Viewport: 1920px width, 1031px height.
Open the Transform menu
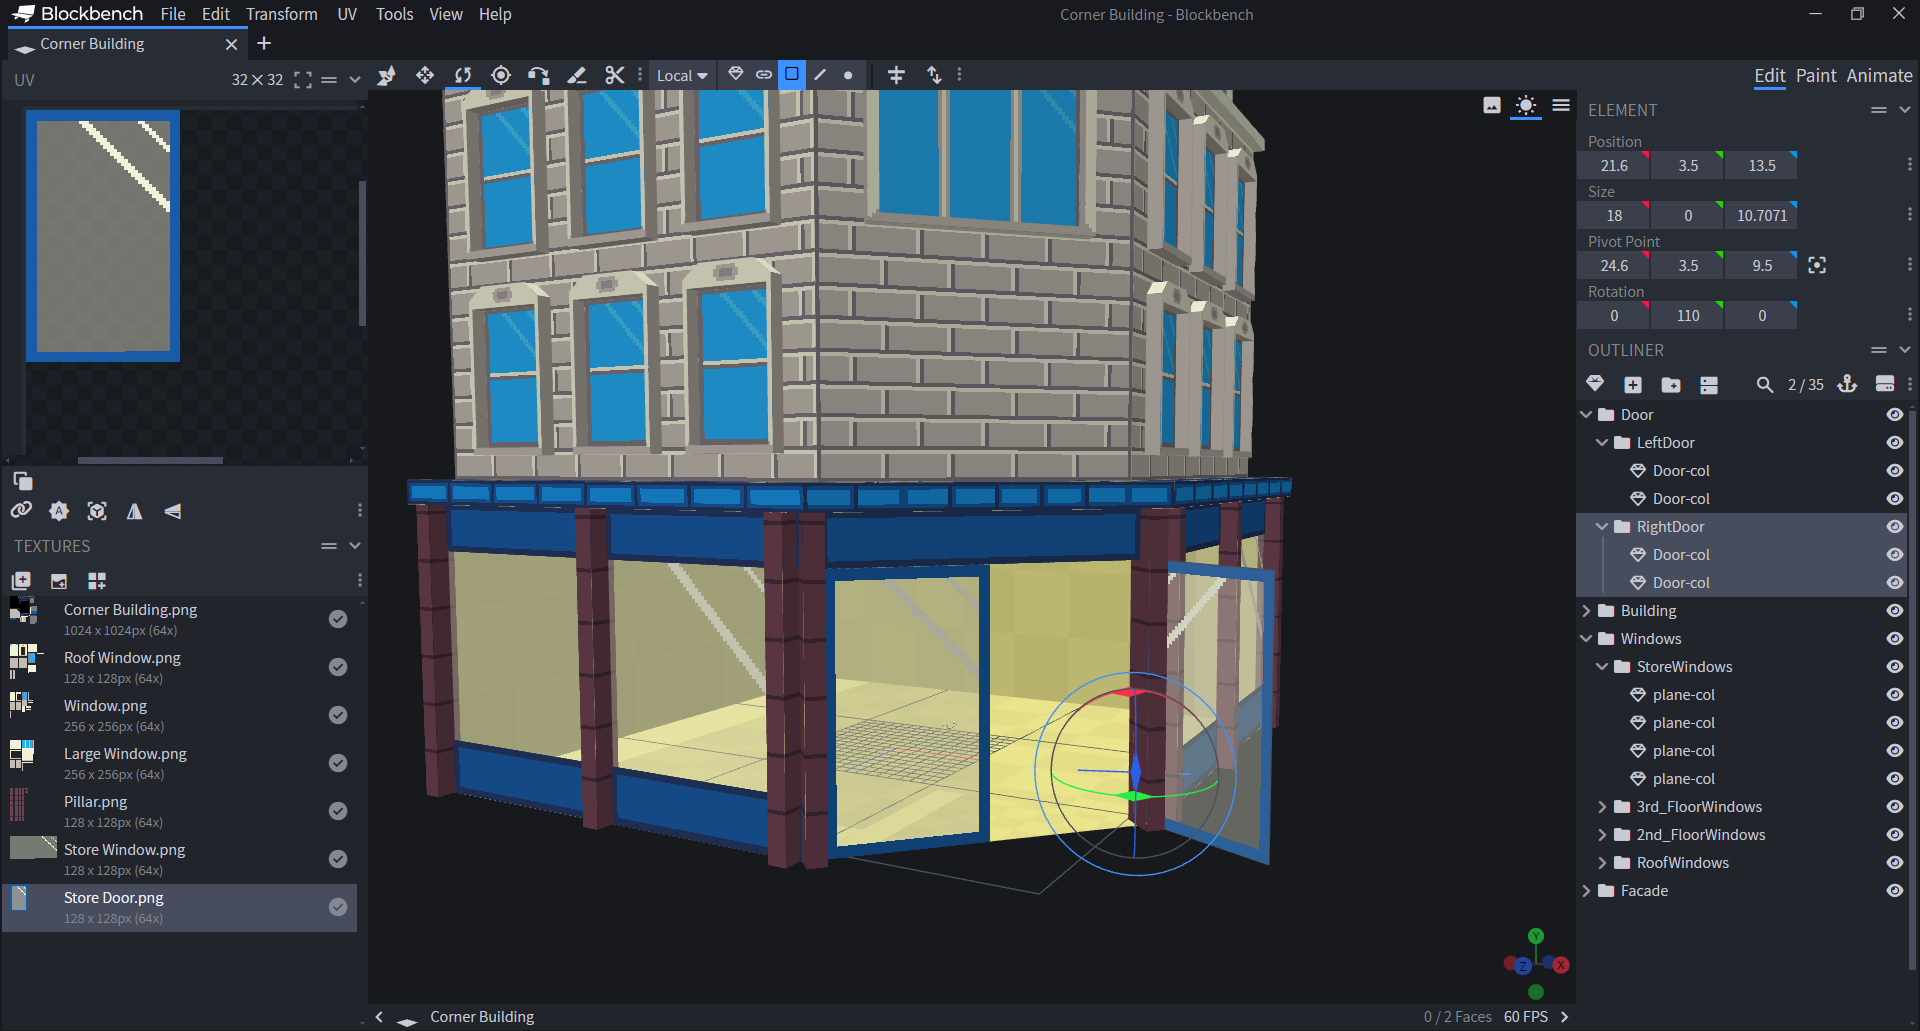point(282,14)
